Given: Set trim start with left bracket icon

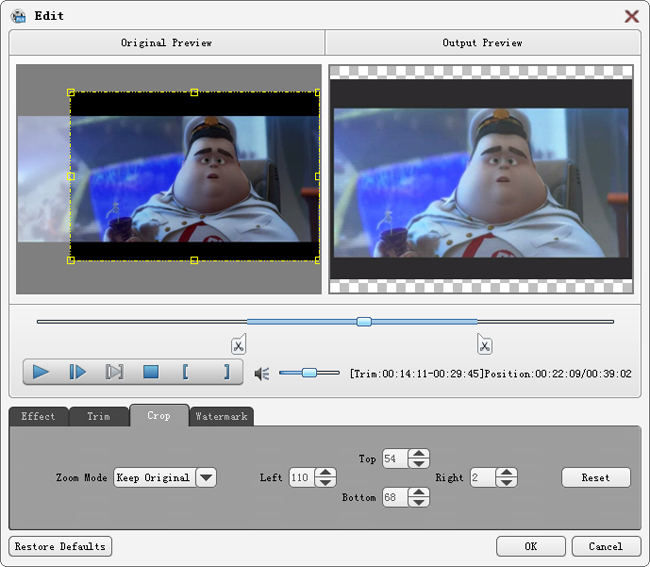Looking at the screenshot, I should [x=185, y=372].
